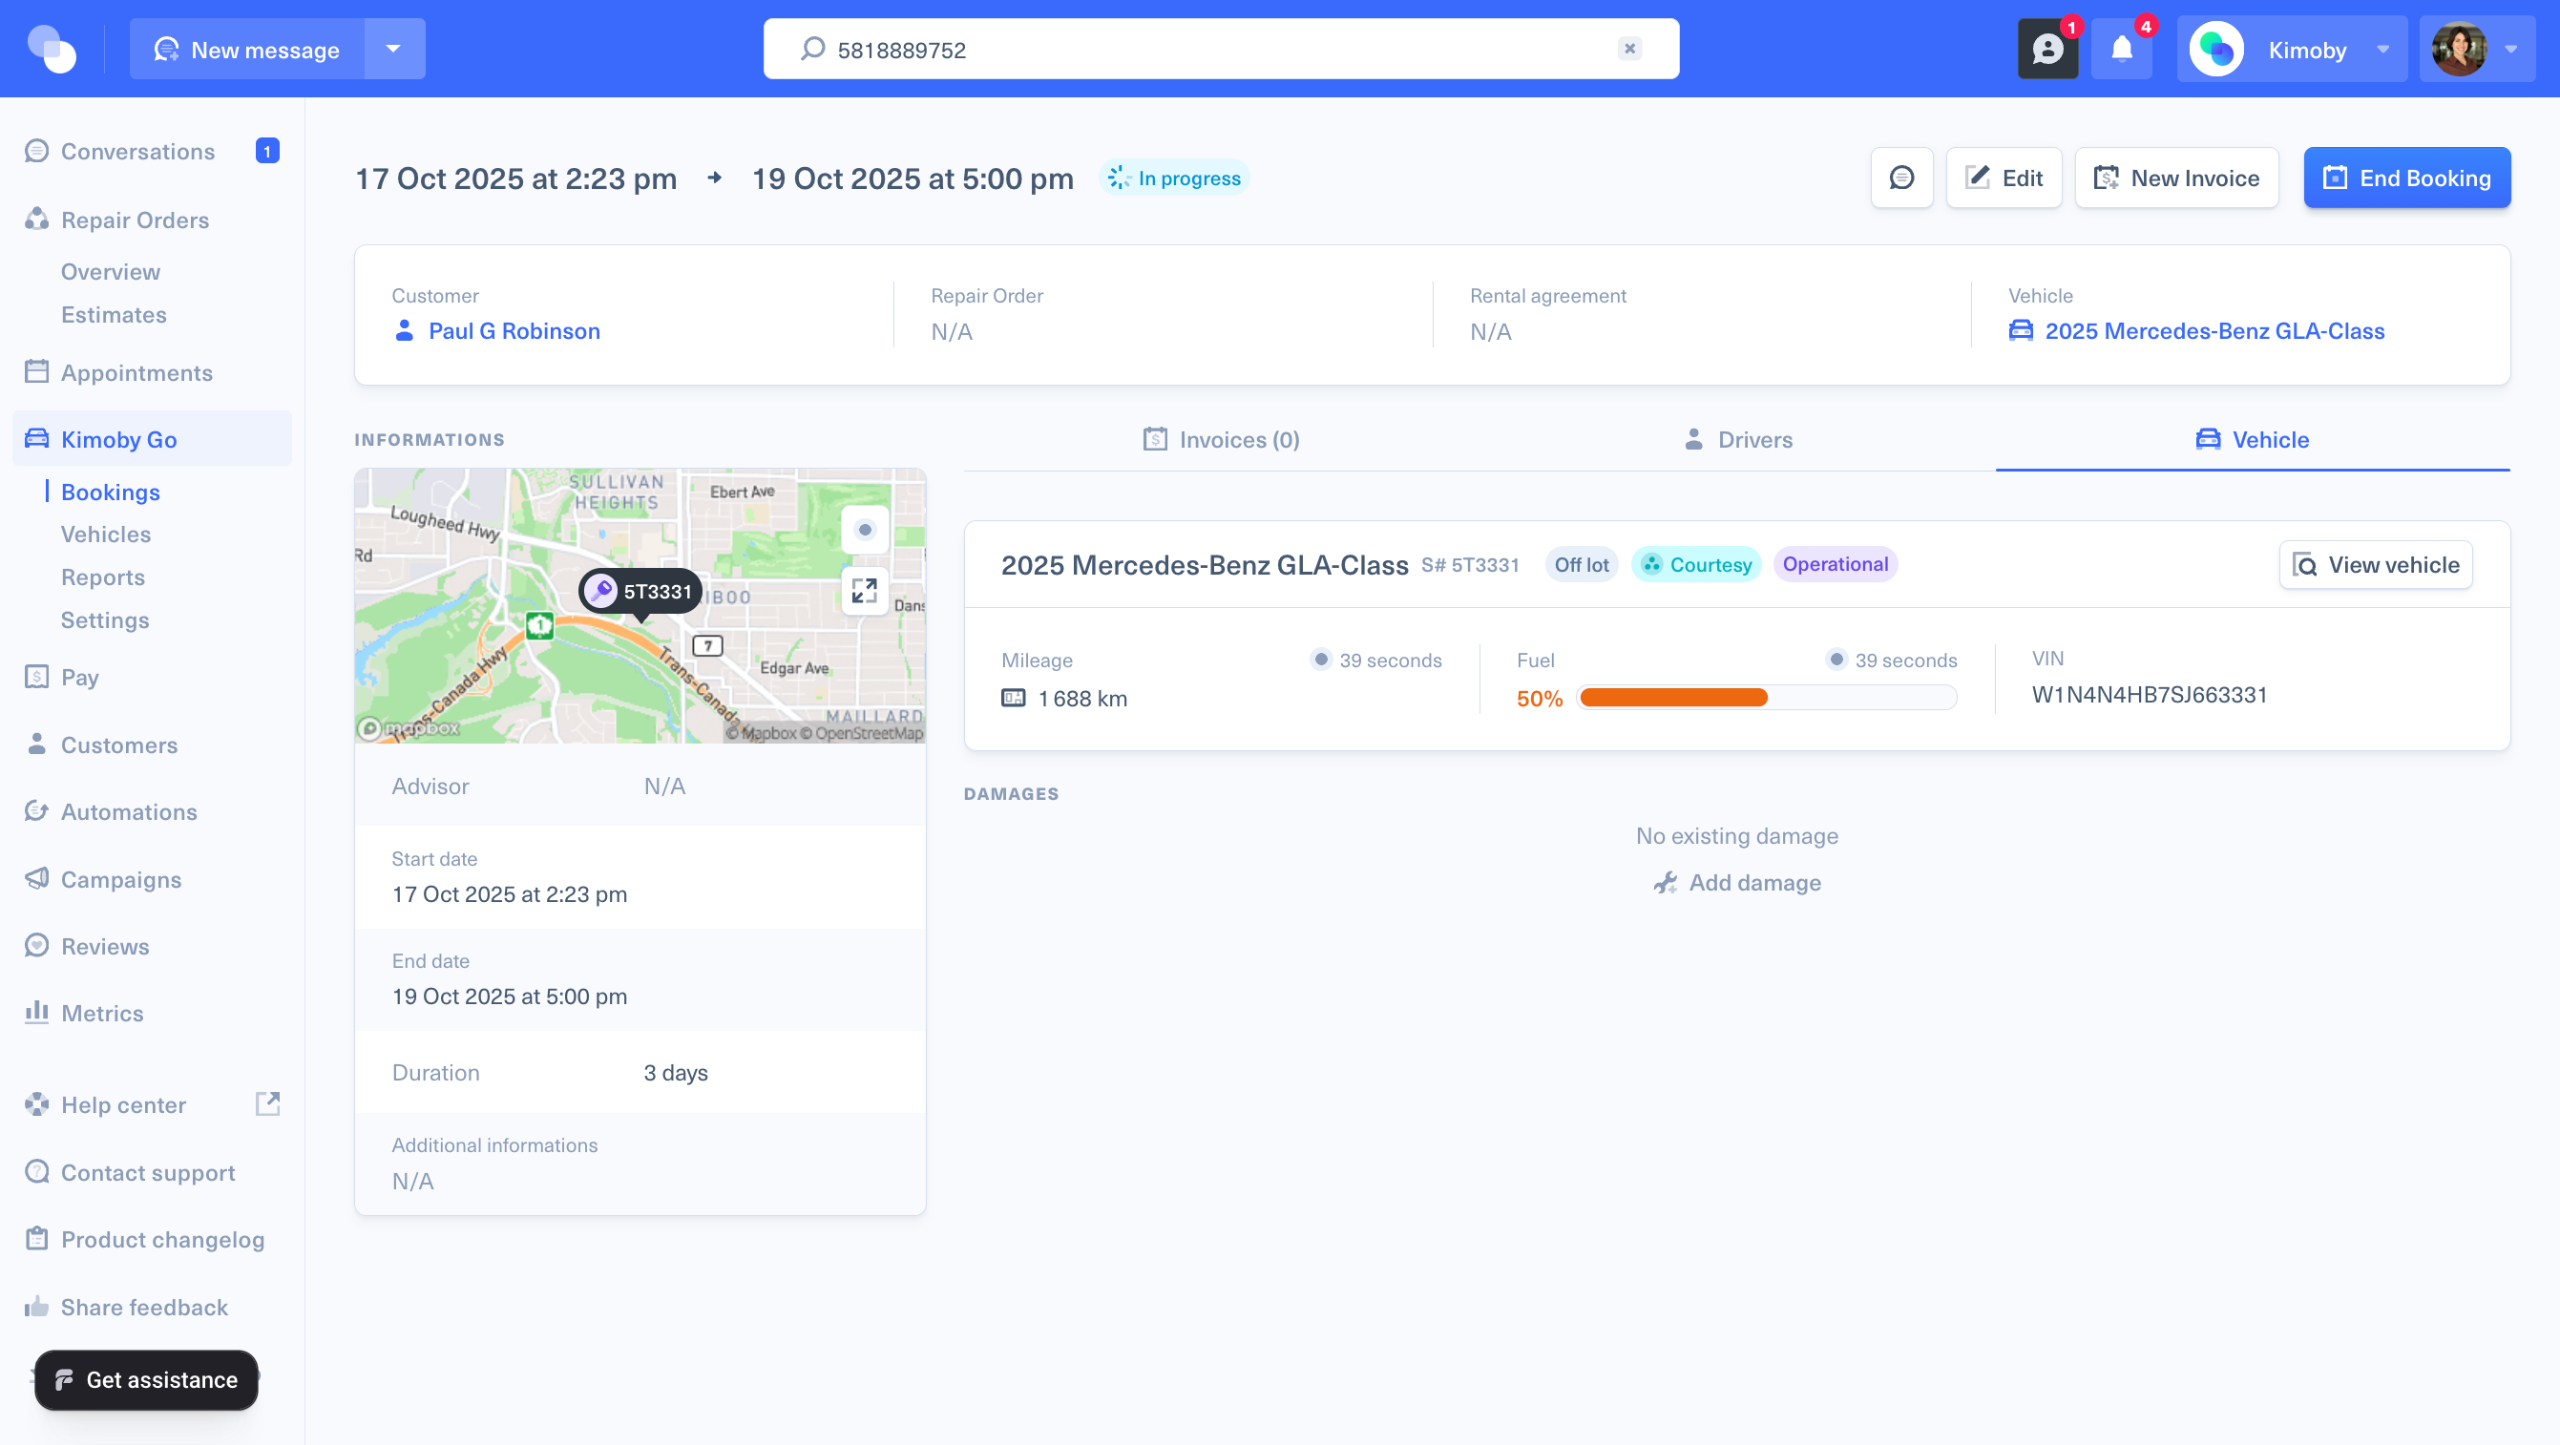The height and width of the screenshot is (1445, 2560).
Task: Open the notifications bell icon
Action: click(2121, 49)
